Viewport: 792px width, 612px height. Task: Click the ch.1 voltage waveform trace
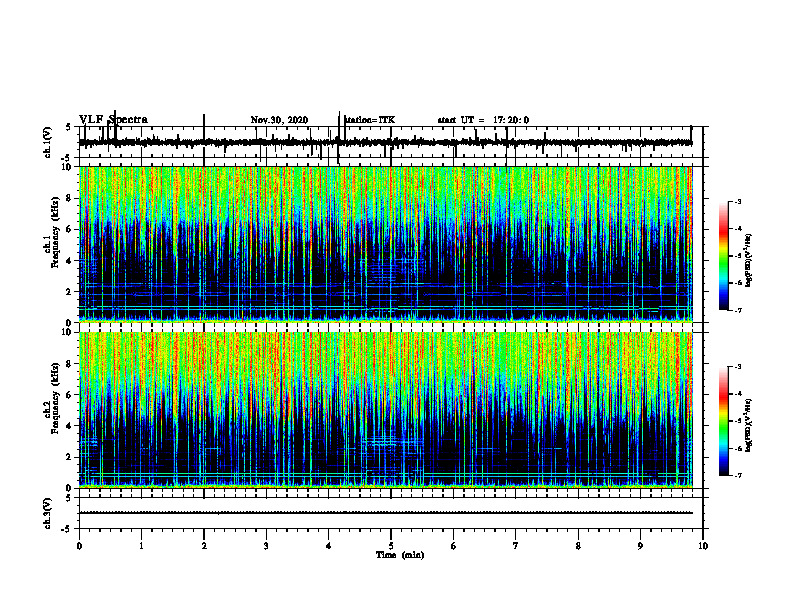[385, 142]
